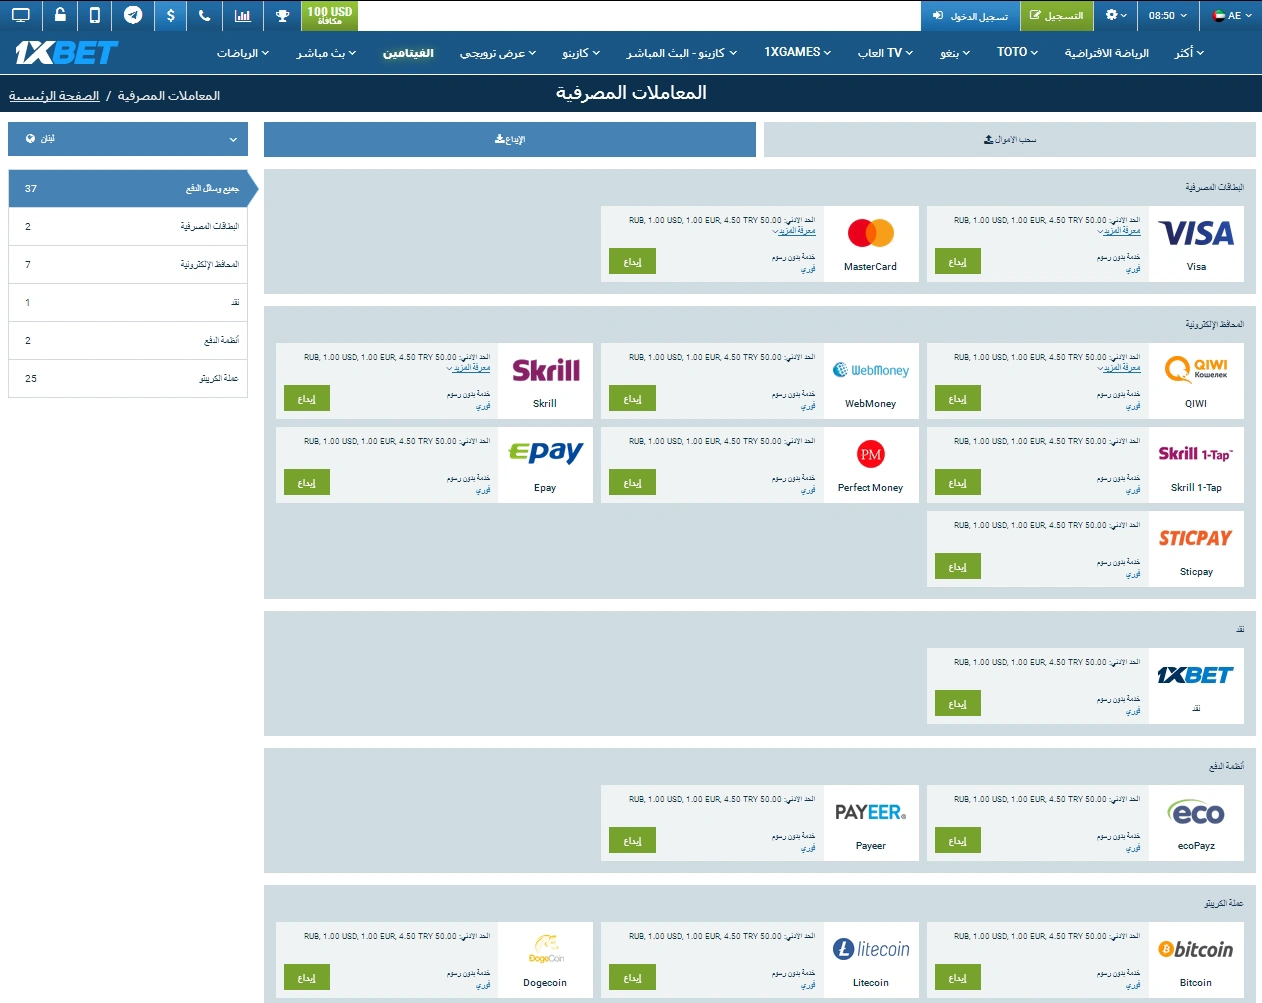Click the trophy results icon
The width and height of the screenshot is (1262, 1003).
[281, 16]
